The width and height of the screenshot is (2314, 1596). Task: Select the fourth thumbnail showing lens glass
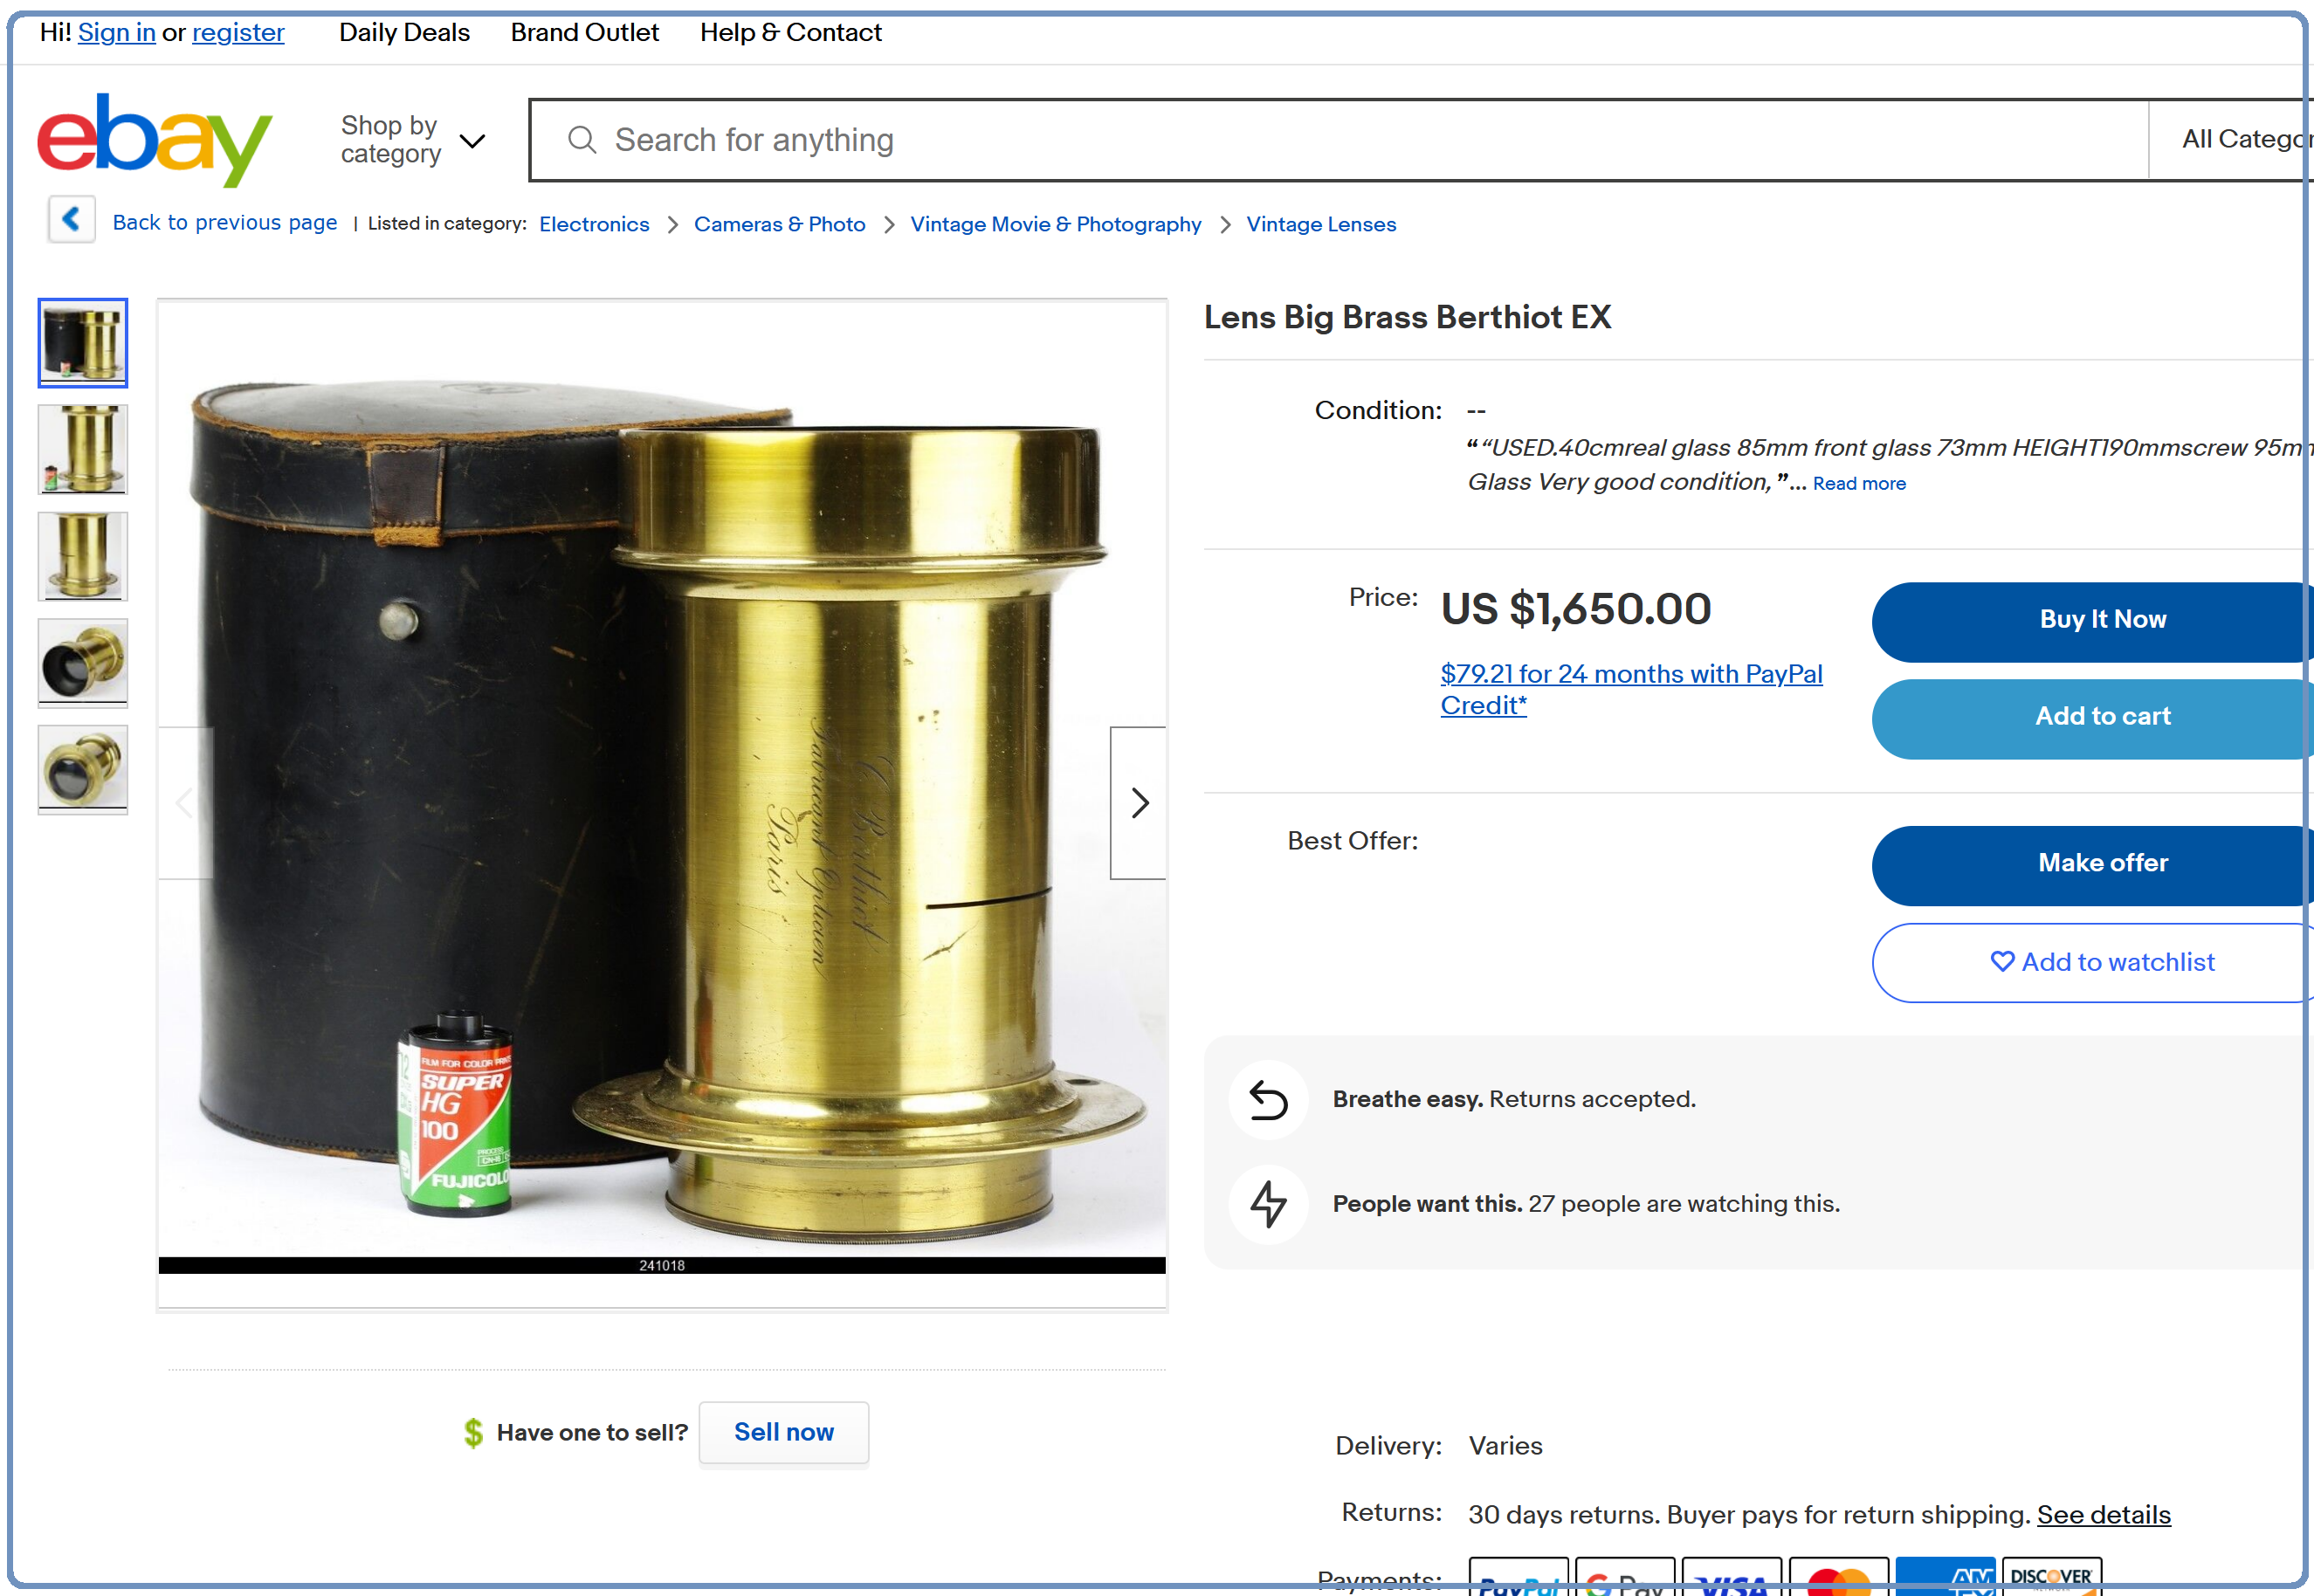[x=83, y=663]
